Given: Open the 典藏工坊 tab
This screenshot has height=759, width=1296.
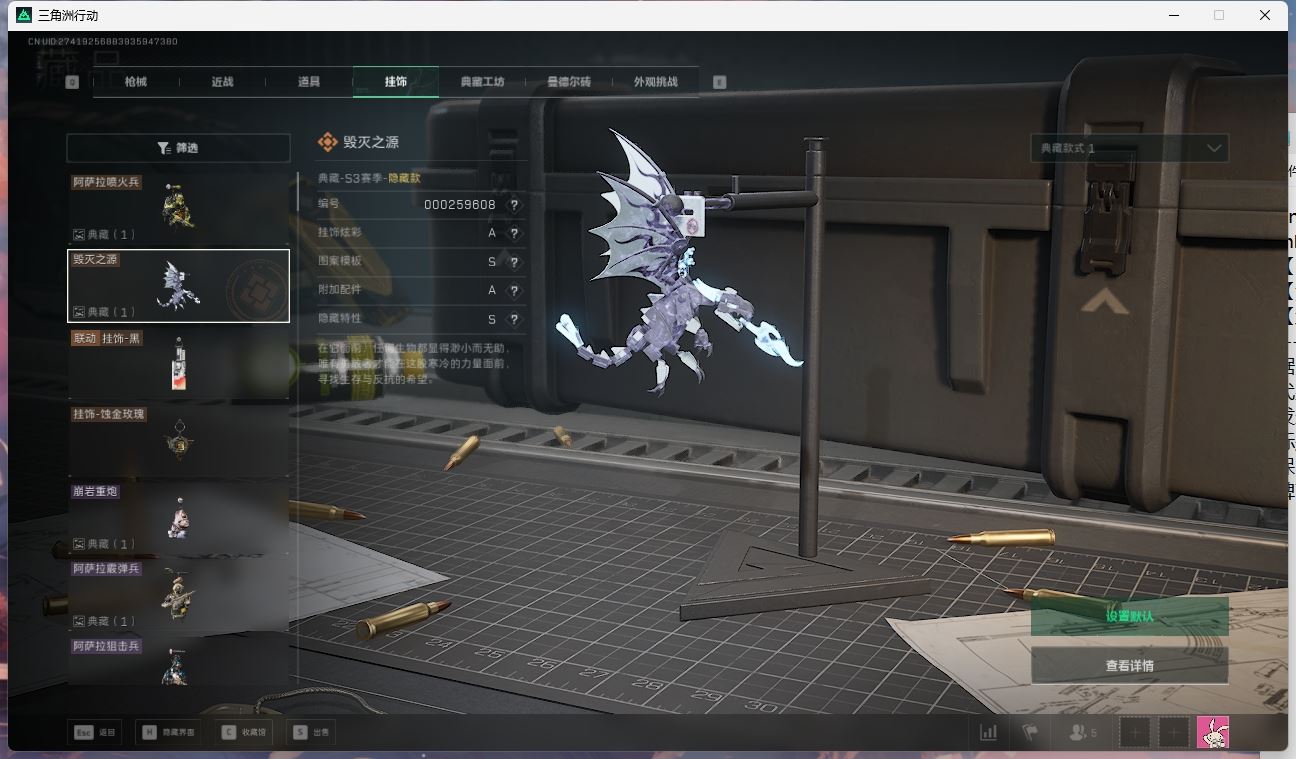Looking at the screenshot, I should coord(482,82).
